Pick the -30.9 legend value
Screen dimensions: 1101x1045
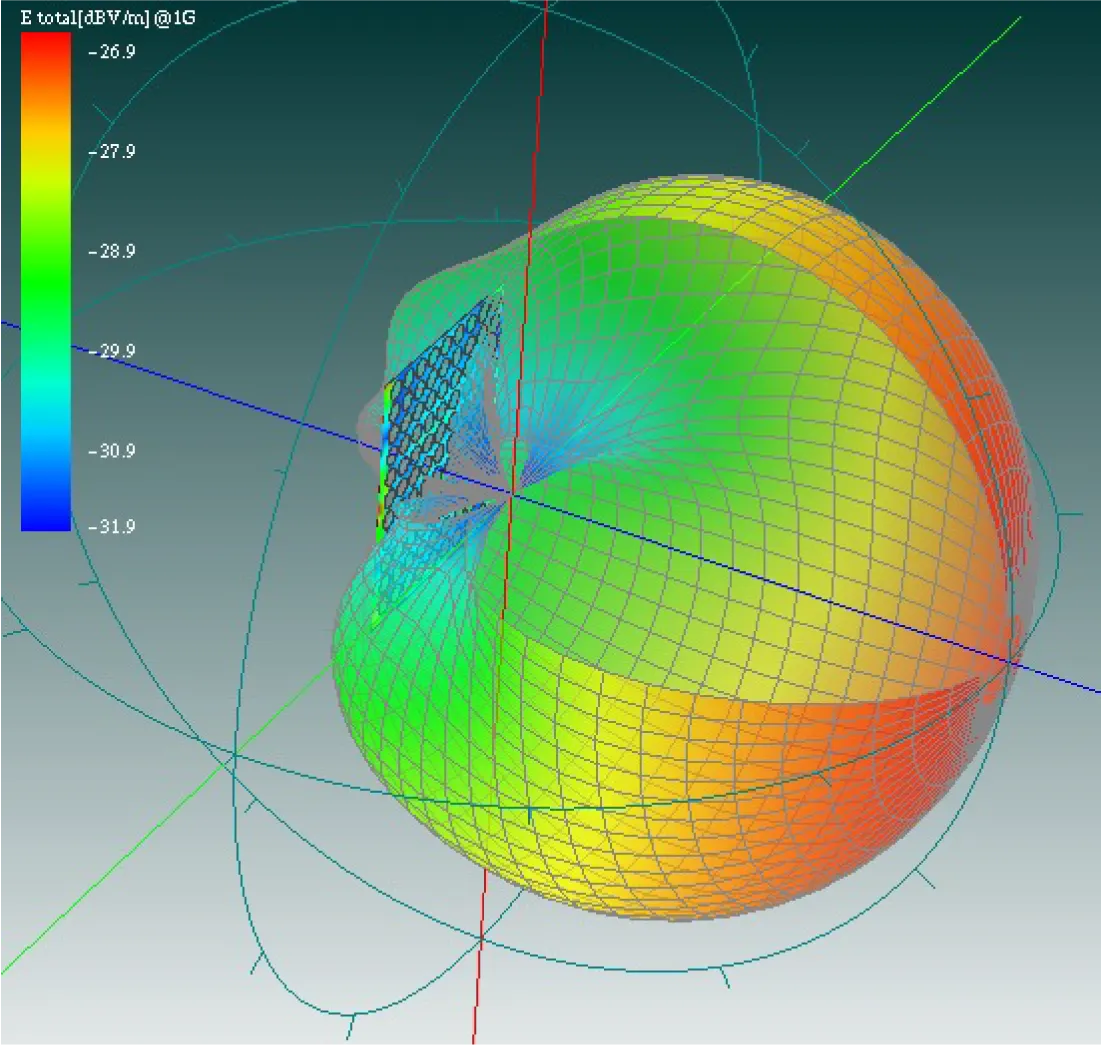click(111, 451)
